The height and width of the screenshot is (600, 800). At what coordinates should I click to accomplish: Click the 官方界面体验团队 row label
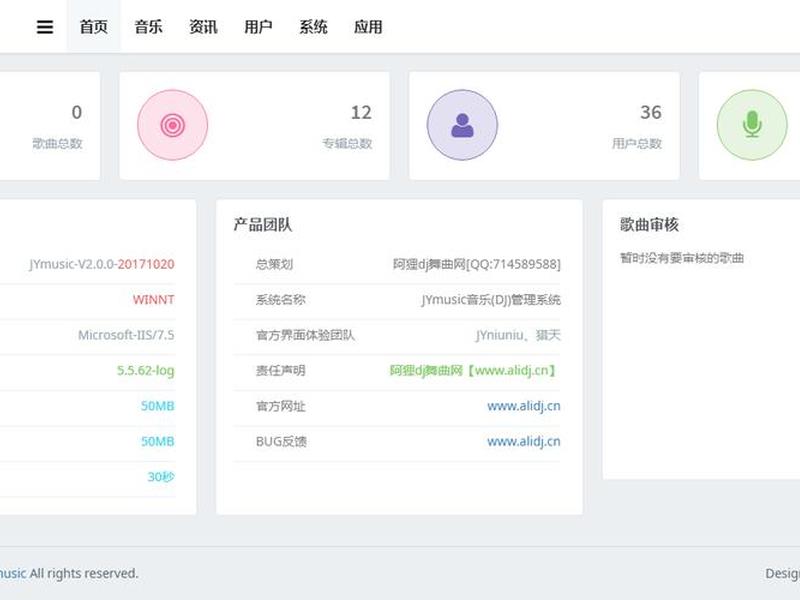[x=305, y=335]
